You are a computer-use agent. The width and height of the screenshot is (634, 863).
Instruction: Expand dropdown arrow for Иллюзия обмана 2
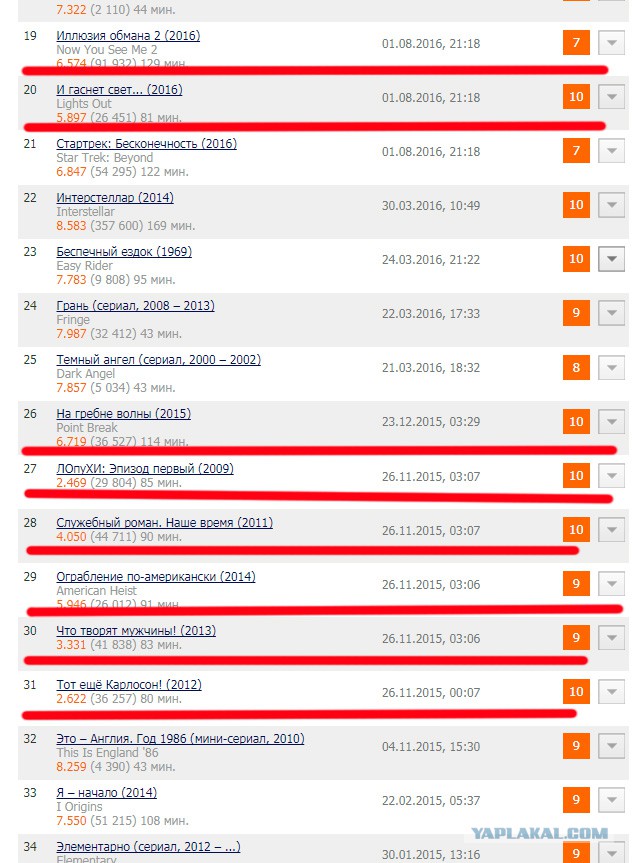[611, 42]
